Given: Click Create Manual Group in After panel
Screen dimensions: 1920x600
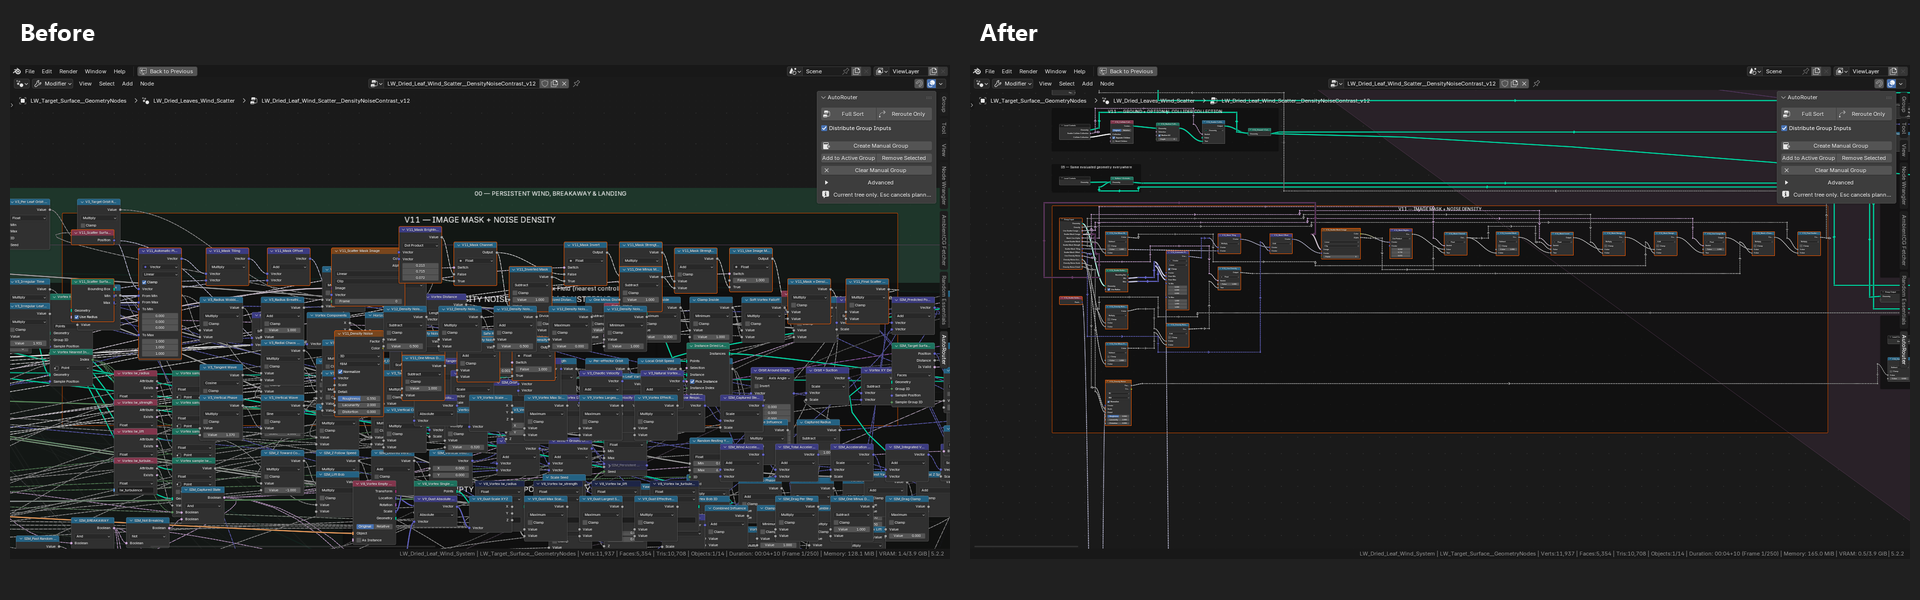Looking at the screenshot, I should [1836, 146].
